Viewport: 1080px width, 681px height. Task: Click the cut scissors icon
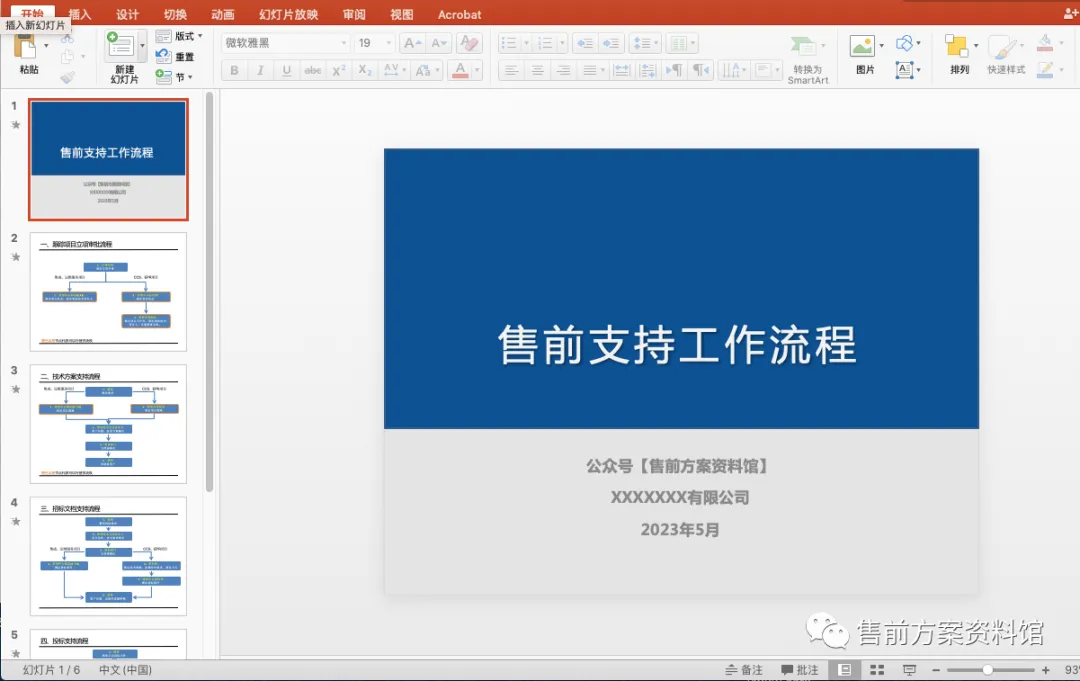[x=68, y=39]
